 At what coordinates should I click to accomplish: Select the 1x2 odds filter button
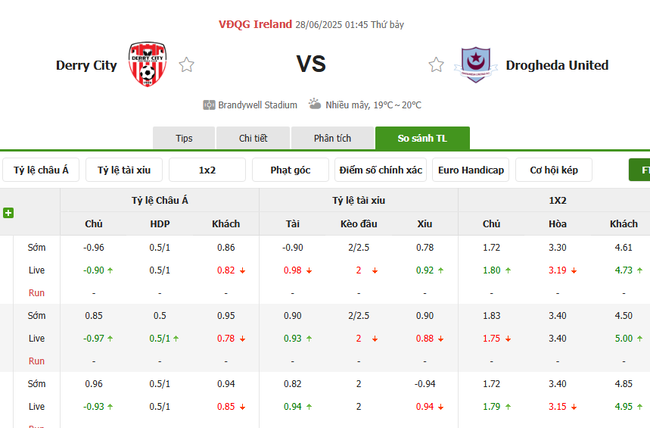coord(207,170)
